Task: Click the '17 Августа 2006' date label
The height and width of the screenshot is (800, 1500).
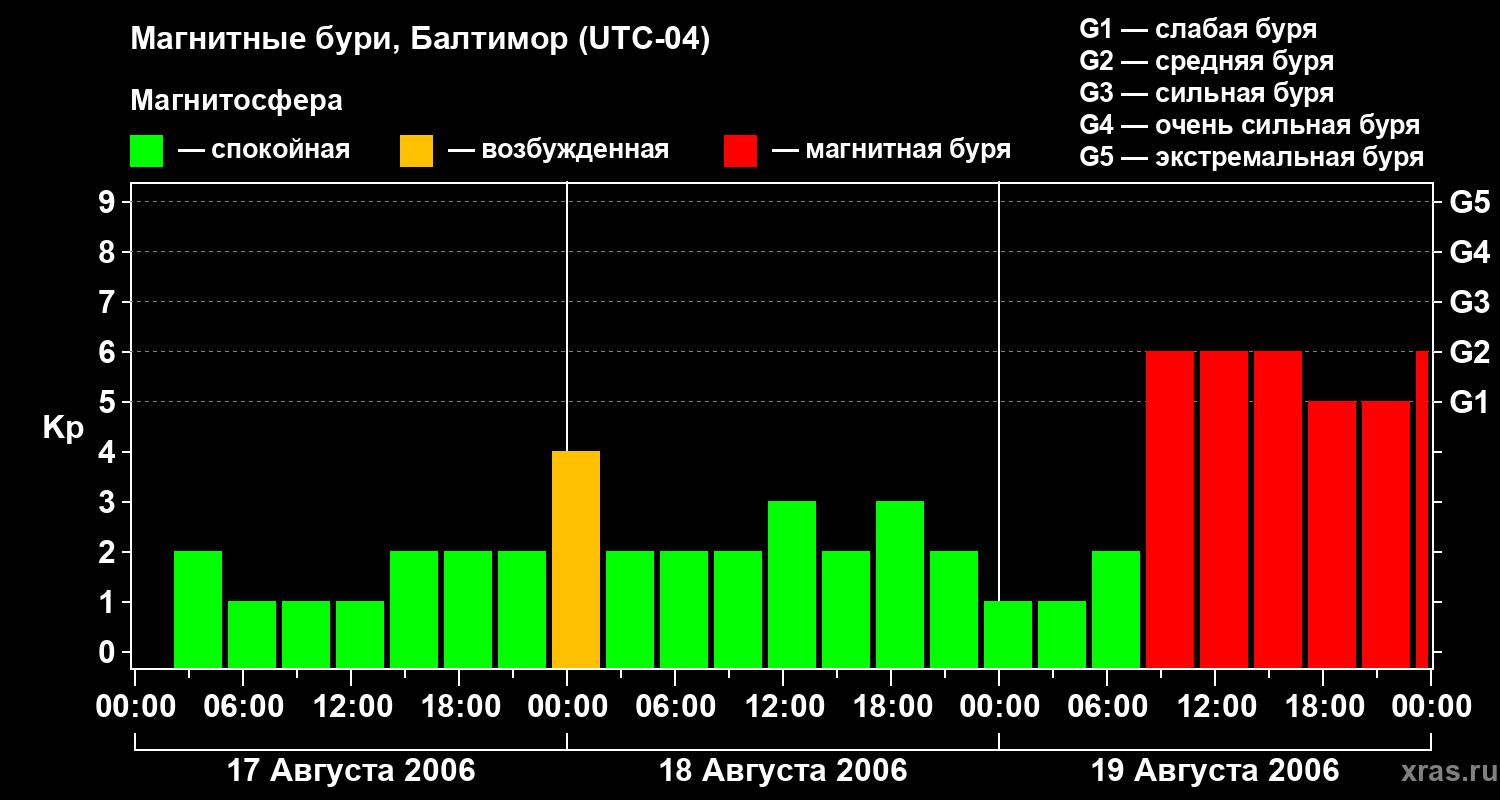Action: [x=351, y=771]
